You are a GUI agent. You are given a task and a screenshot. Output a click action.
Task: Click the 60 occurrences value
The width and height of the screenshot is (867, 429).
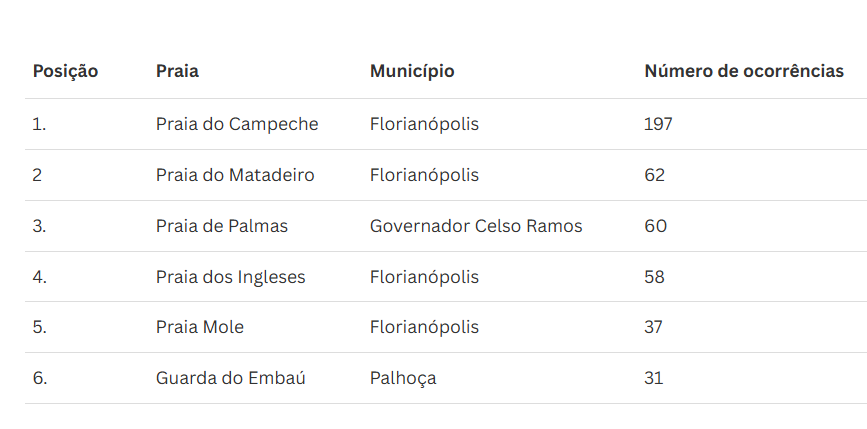pos(655,226)
